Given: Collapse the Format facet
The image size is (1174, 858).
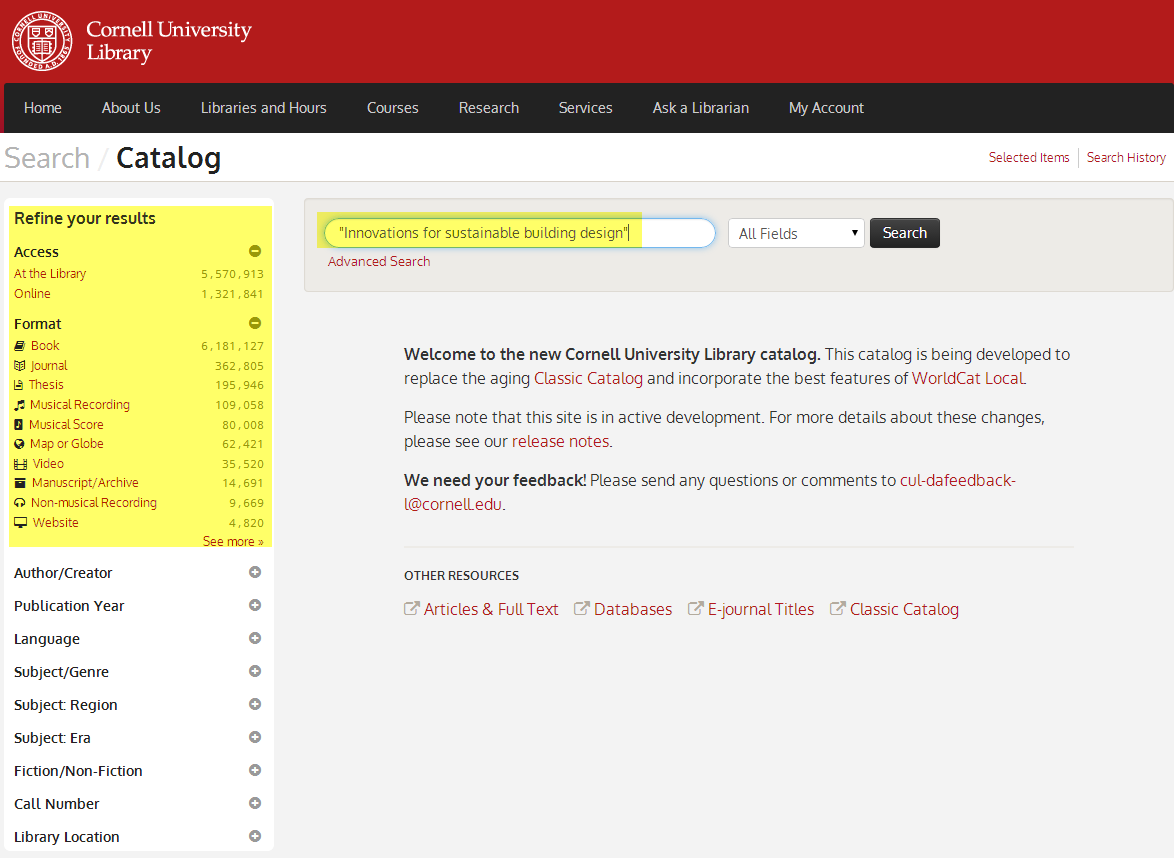Looking at the screenshot, I should (x=255, y=323).
